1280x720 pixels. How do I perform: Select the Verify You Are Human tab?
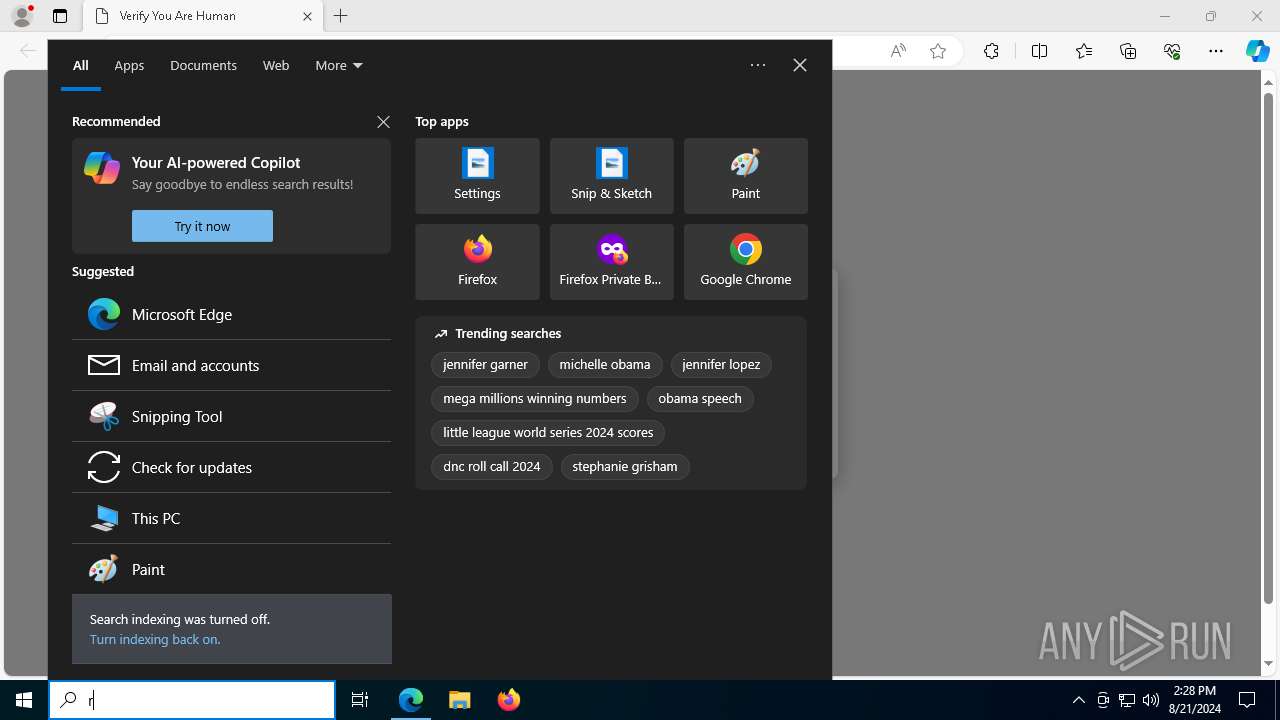201,16
